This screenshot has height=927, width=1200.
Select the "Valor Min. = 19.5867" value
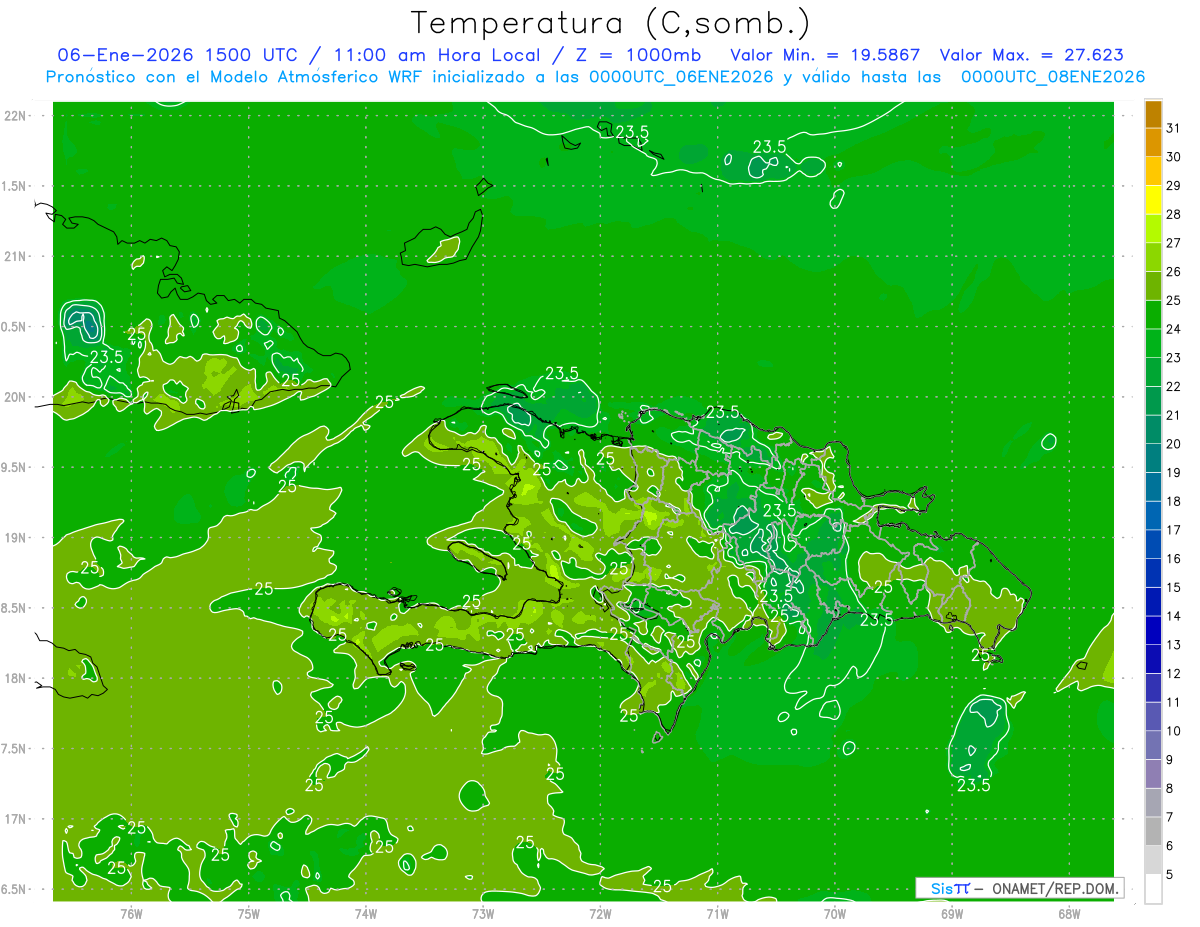825,55
